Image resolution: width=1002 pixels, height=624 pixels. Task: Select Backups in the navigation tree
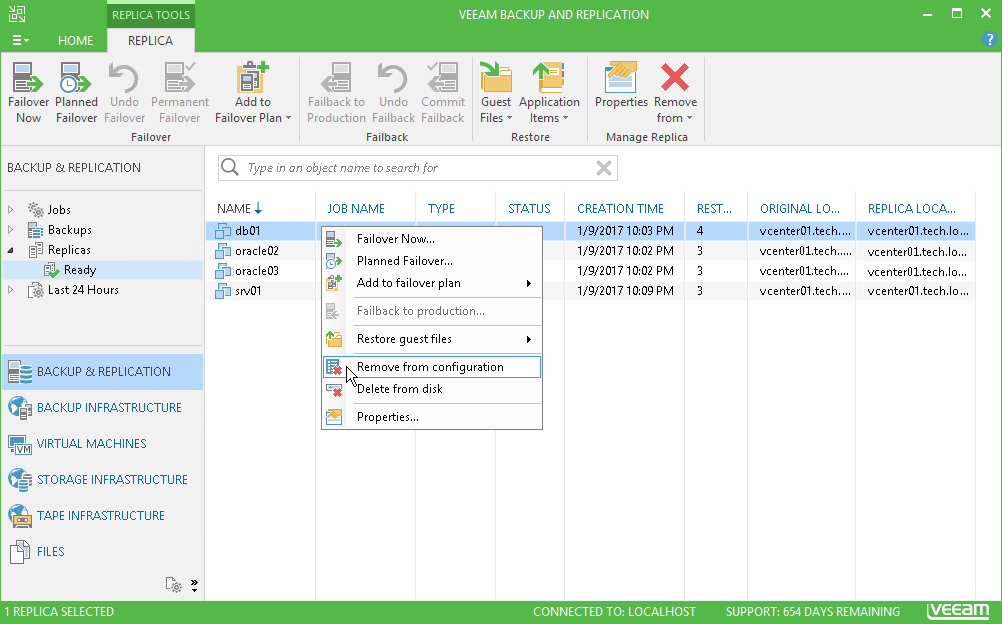tap(69, 230)
